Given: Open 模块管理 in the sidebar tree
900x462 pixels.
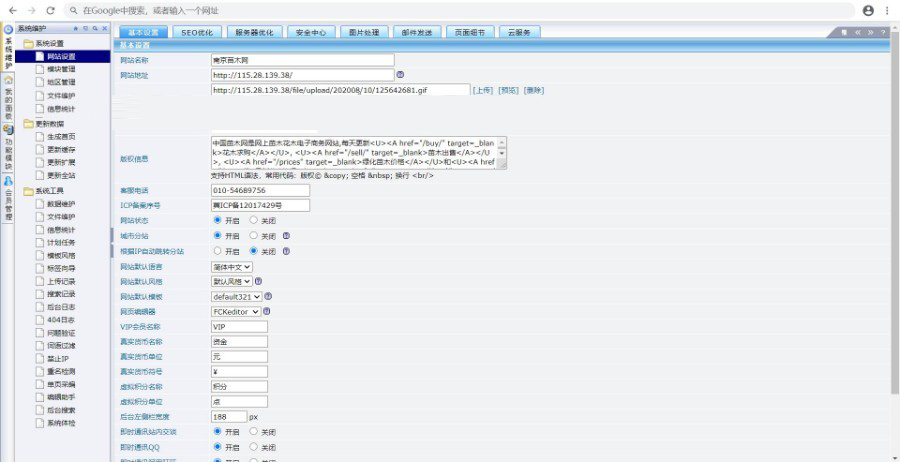Looking at the screenshot, I should 61,69.
